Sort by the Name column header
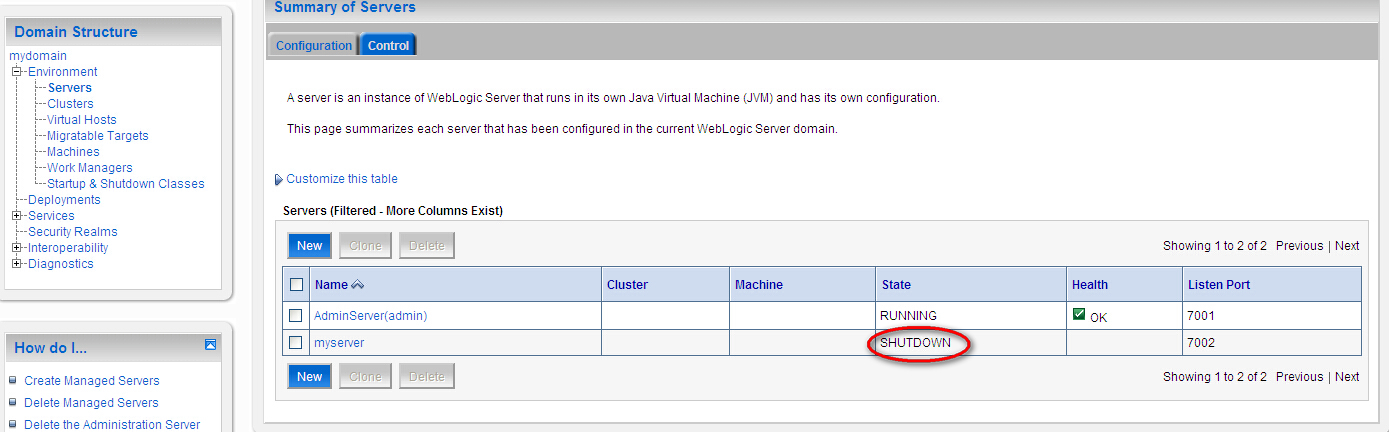The width and height of the screenshot is (1389, 432). coord(331,285)
